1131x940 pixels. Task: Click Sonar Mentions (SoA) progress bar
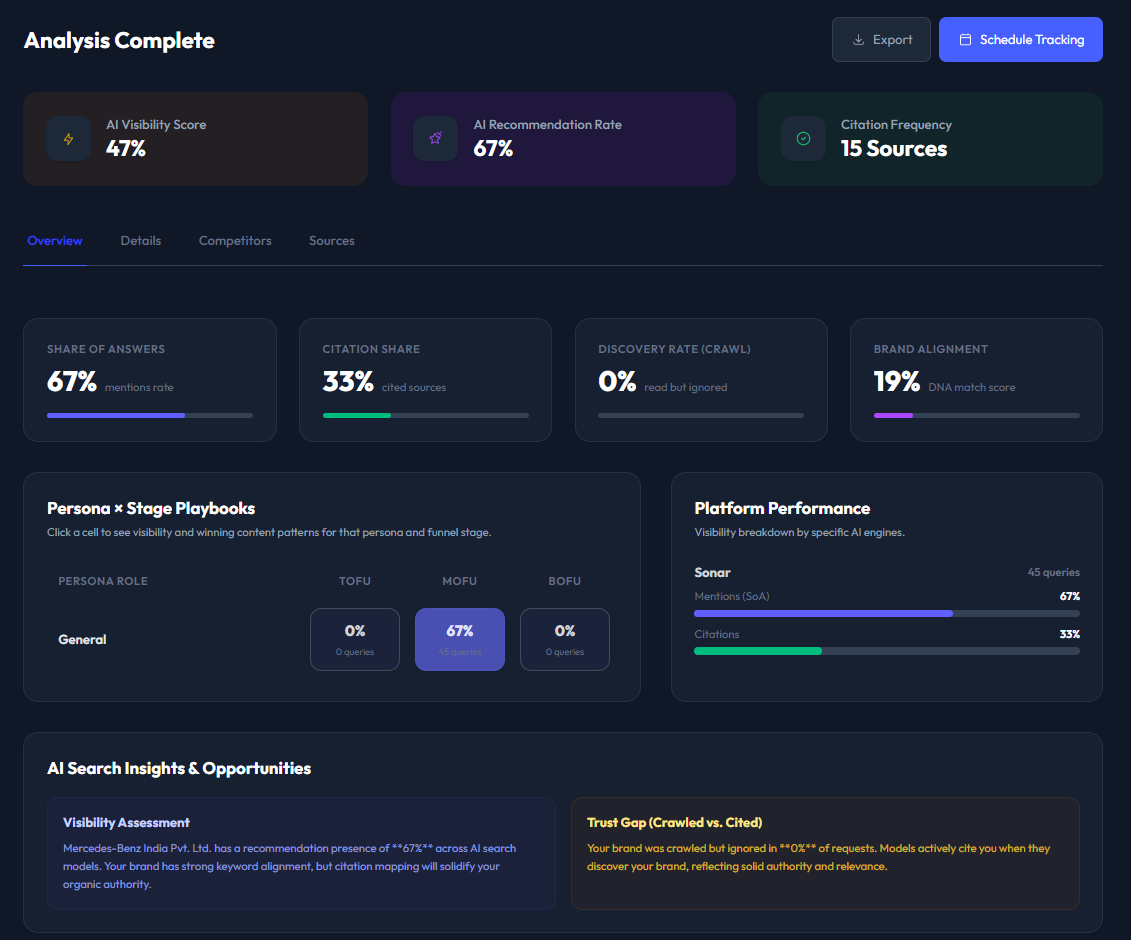886,613
